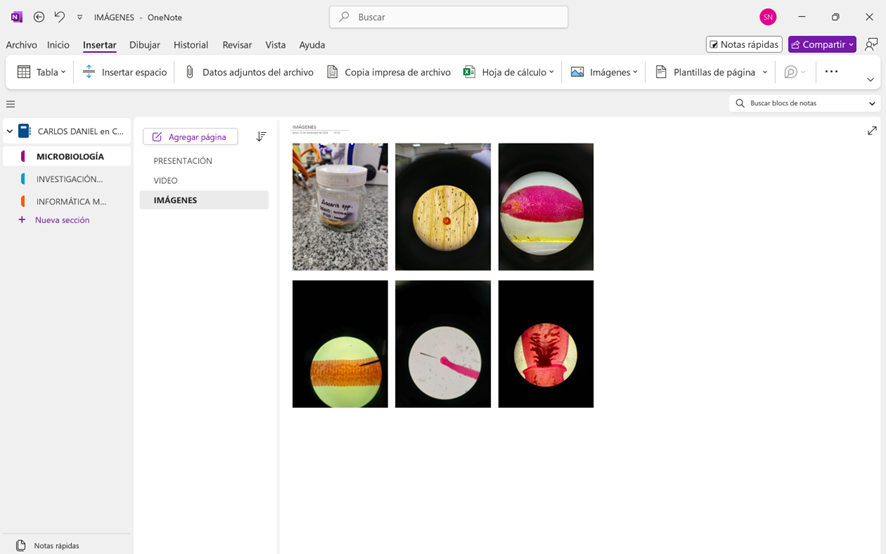This screenshot has height=554, width=886.
Task: Attach a file with Datos adjuntos del archivo
Action: [x=249, y=72]
